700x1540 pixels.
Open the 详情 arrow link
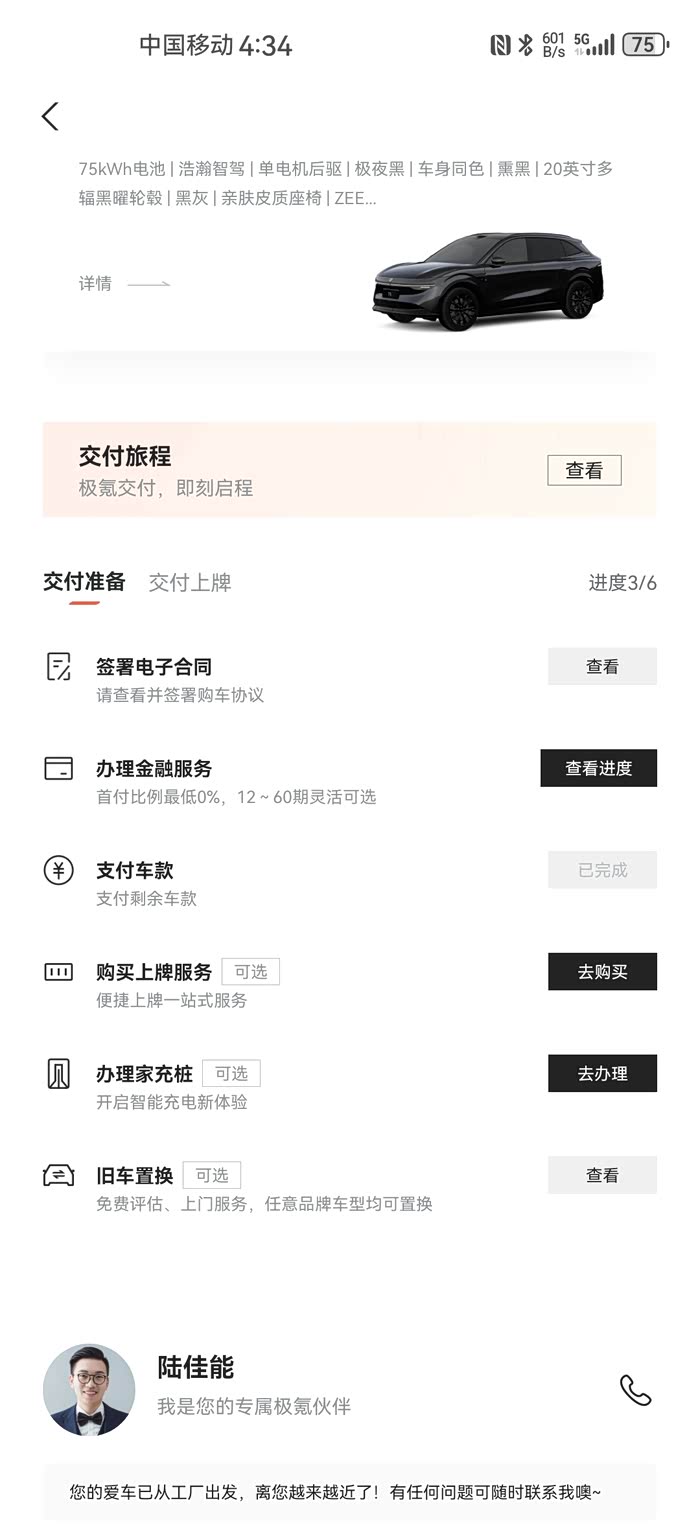(x=124, y=284)
